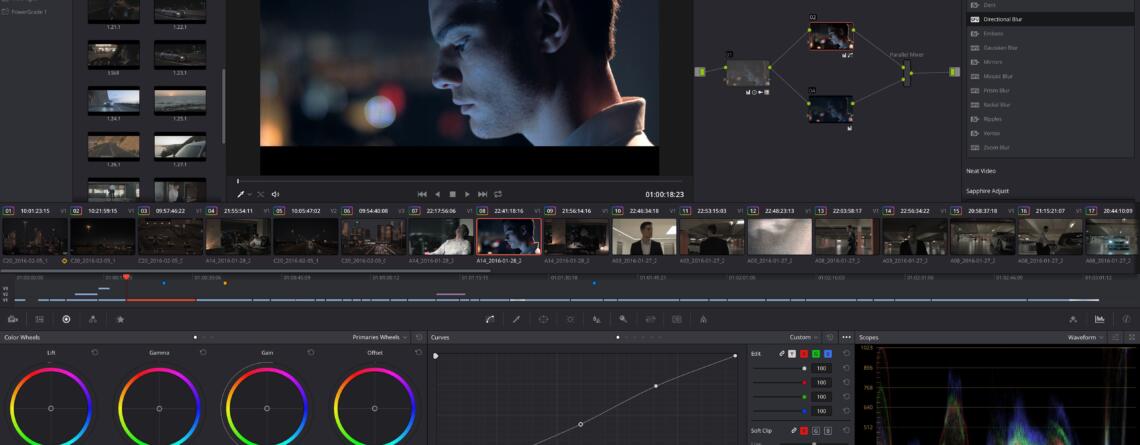Image resolution: width=1140 pixels, height=445 pixels.
Task: Enable the blue curve channel button
Action: point(827,353)
